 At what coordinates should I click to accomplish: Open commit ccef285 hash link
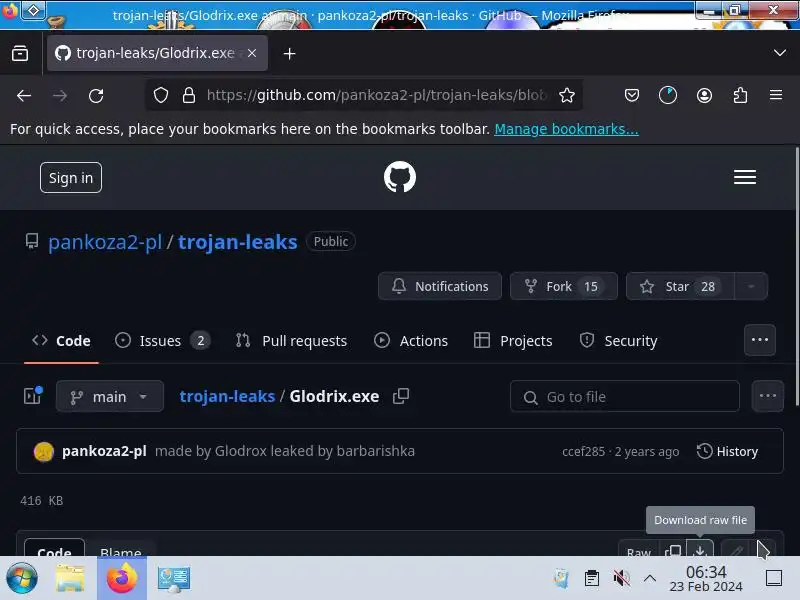pos(583,452)
